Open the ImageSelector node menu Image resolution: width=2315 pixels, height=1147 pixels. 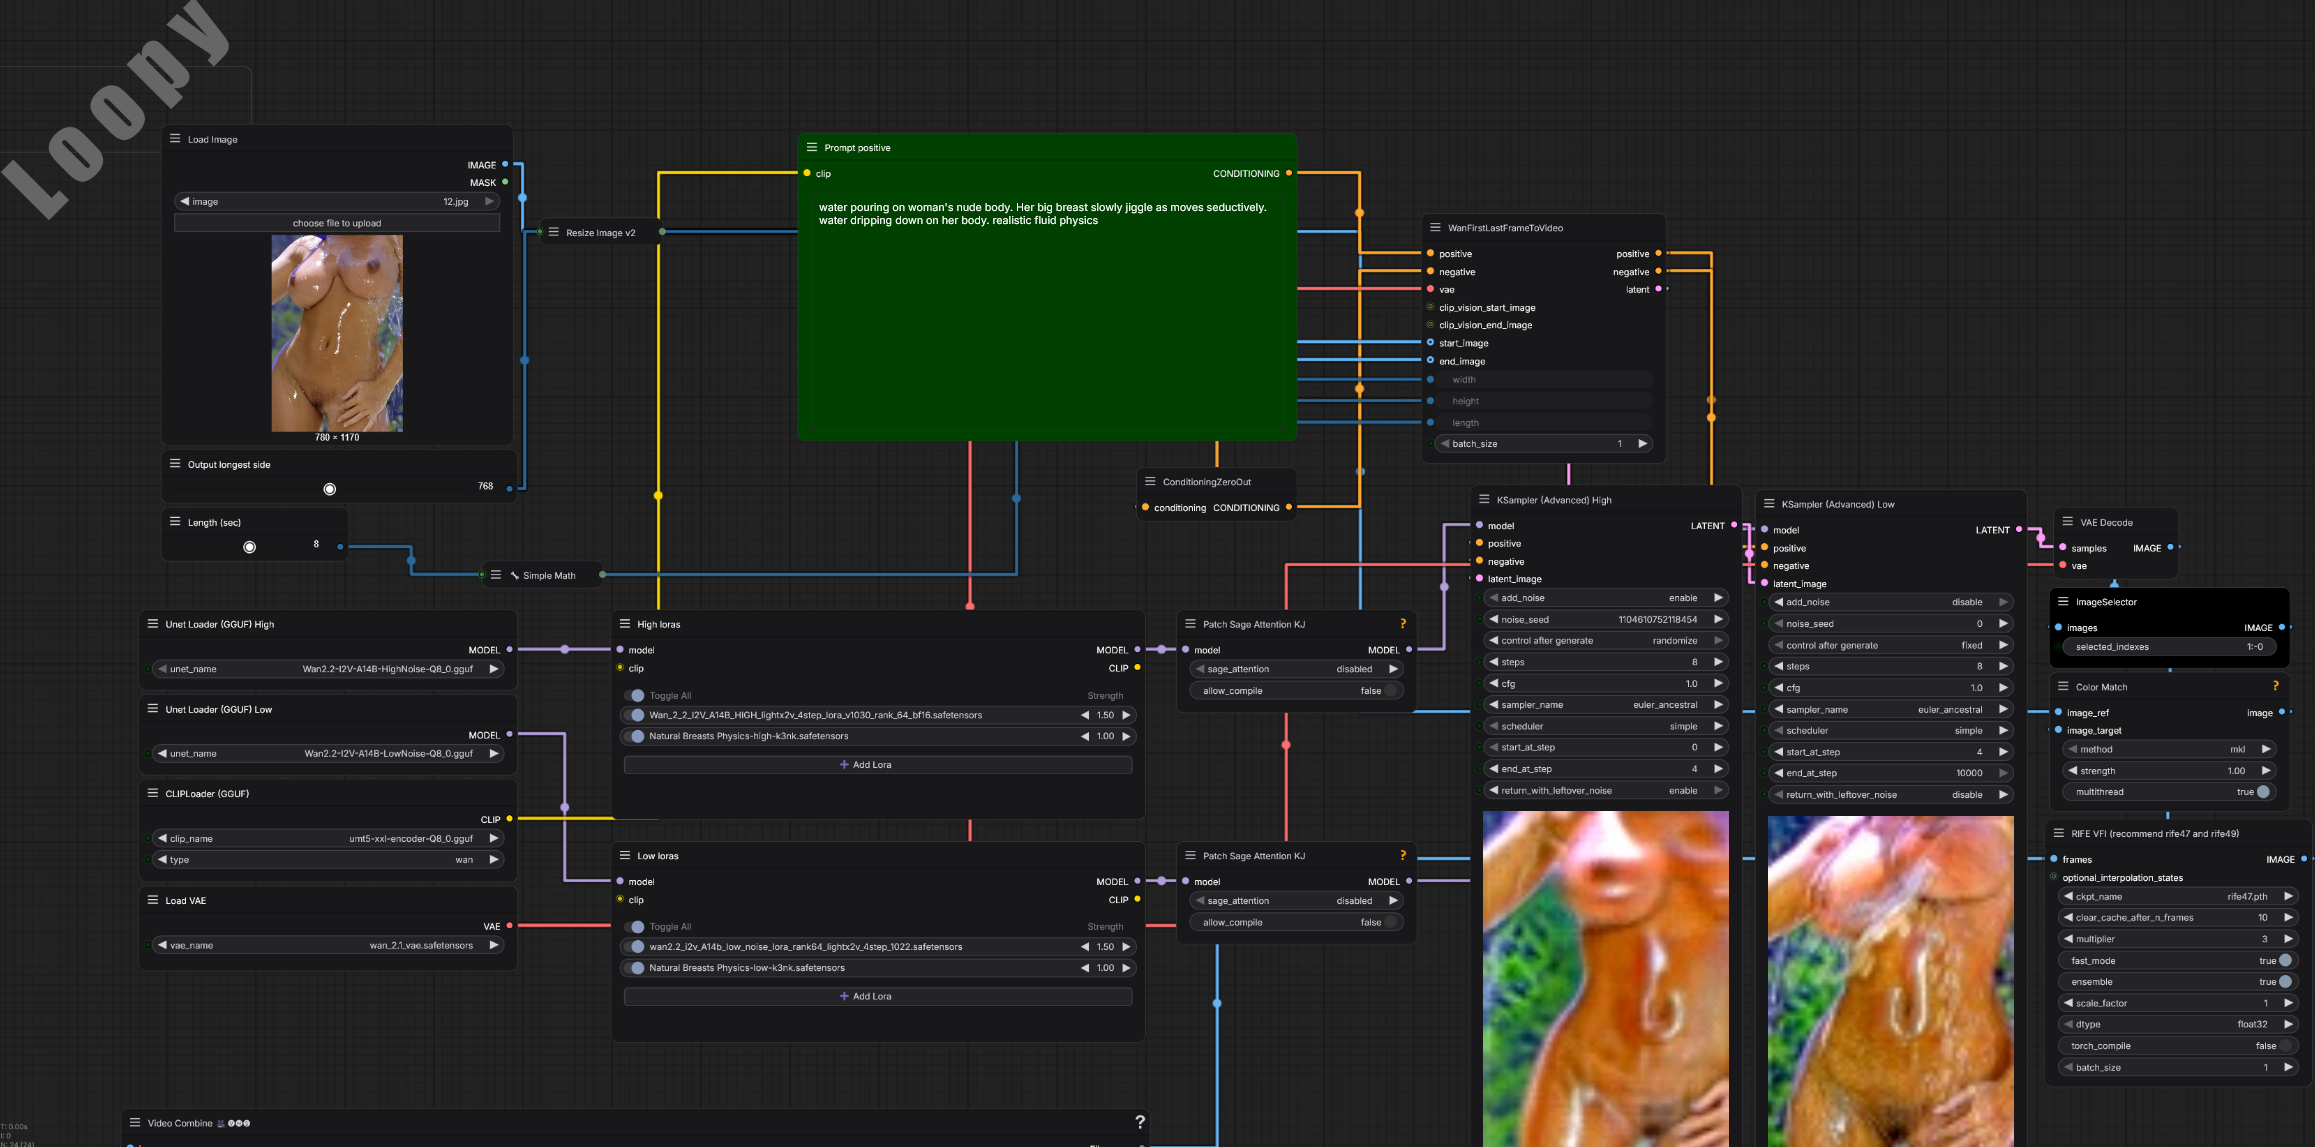2063,602
